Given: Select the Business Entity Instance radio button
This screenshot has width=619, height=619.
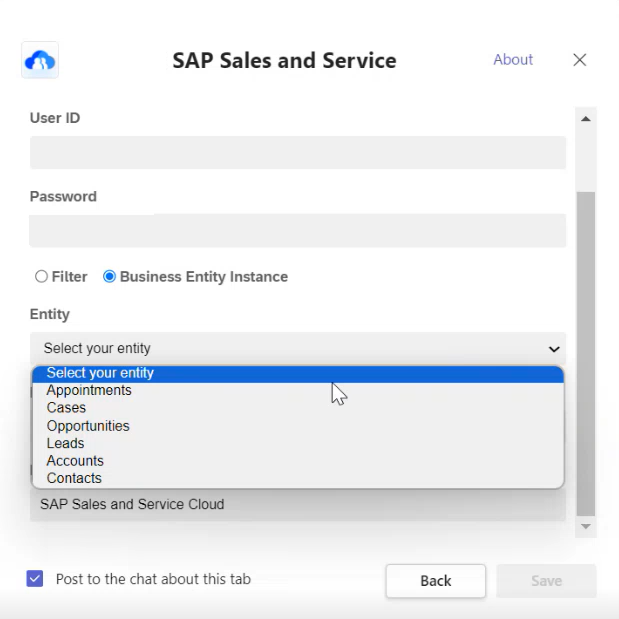Looking at the screenshot, I should point(109,276).
